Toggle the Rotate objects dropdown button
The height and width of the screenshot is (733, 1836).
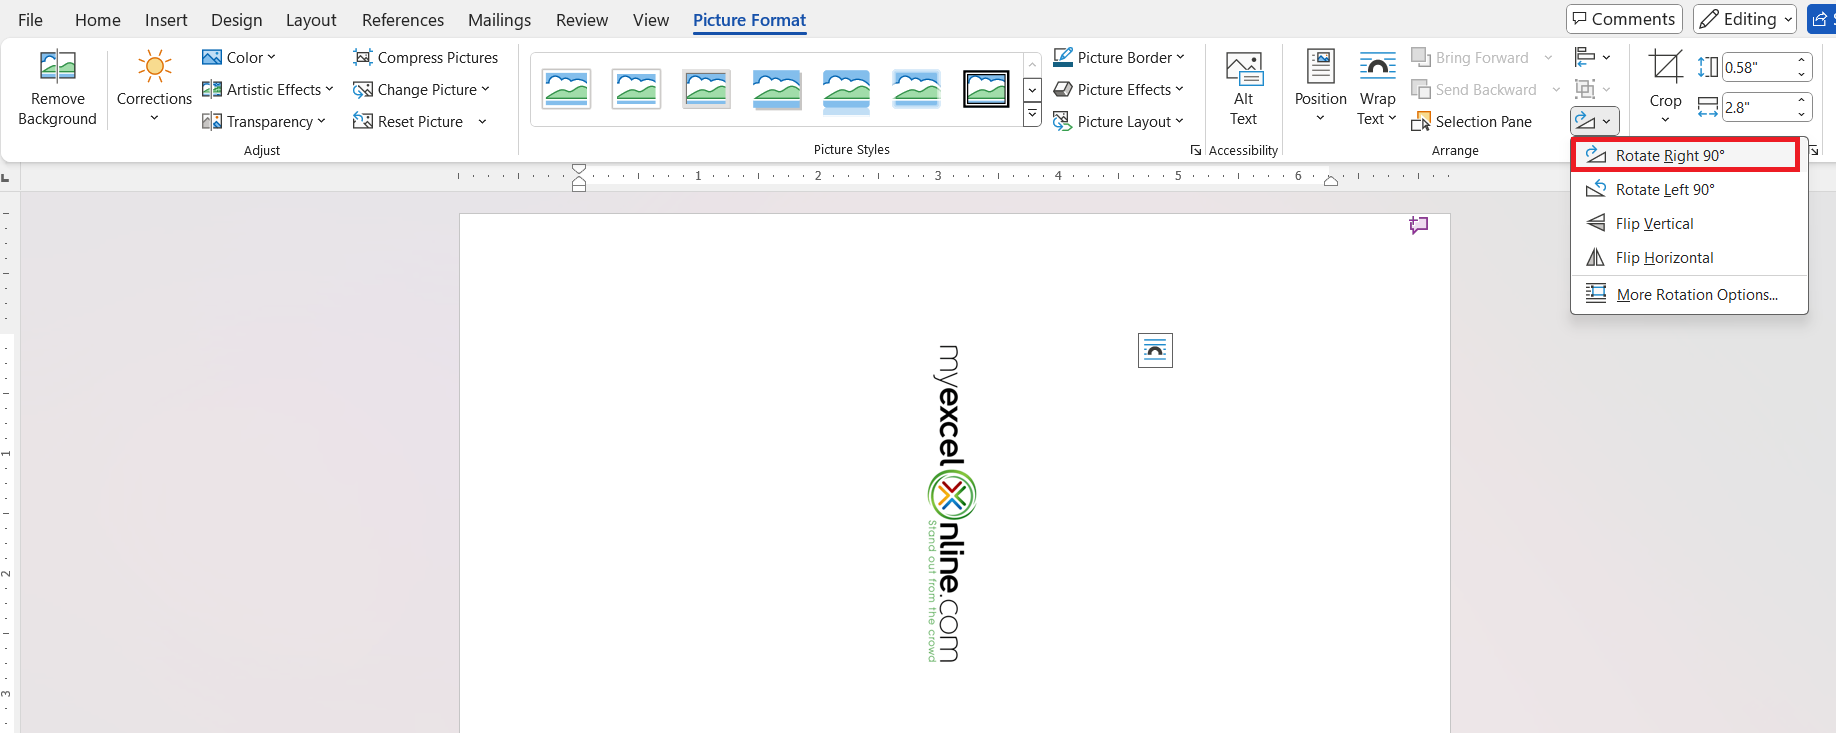1594,121
